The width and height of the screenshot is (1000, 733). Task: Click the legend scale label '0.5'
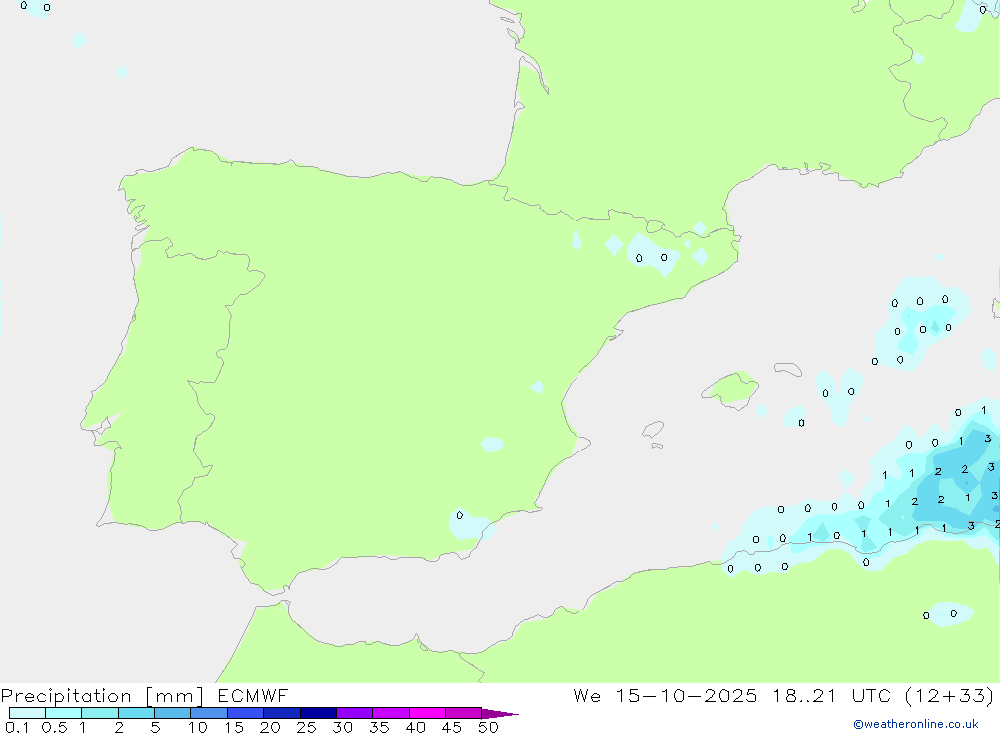coord(54,727)
